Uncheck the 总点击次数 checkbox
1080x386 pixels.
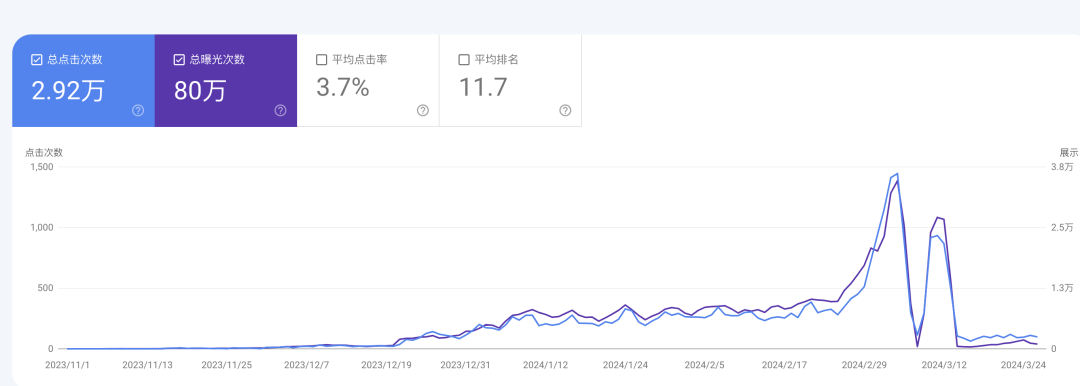point(37,60)
